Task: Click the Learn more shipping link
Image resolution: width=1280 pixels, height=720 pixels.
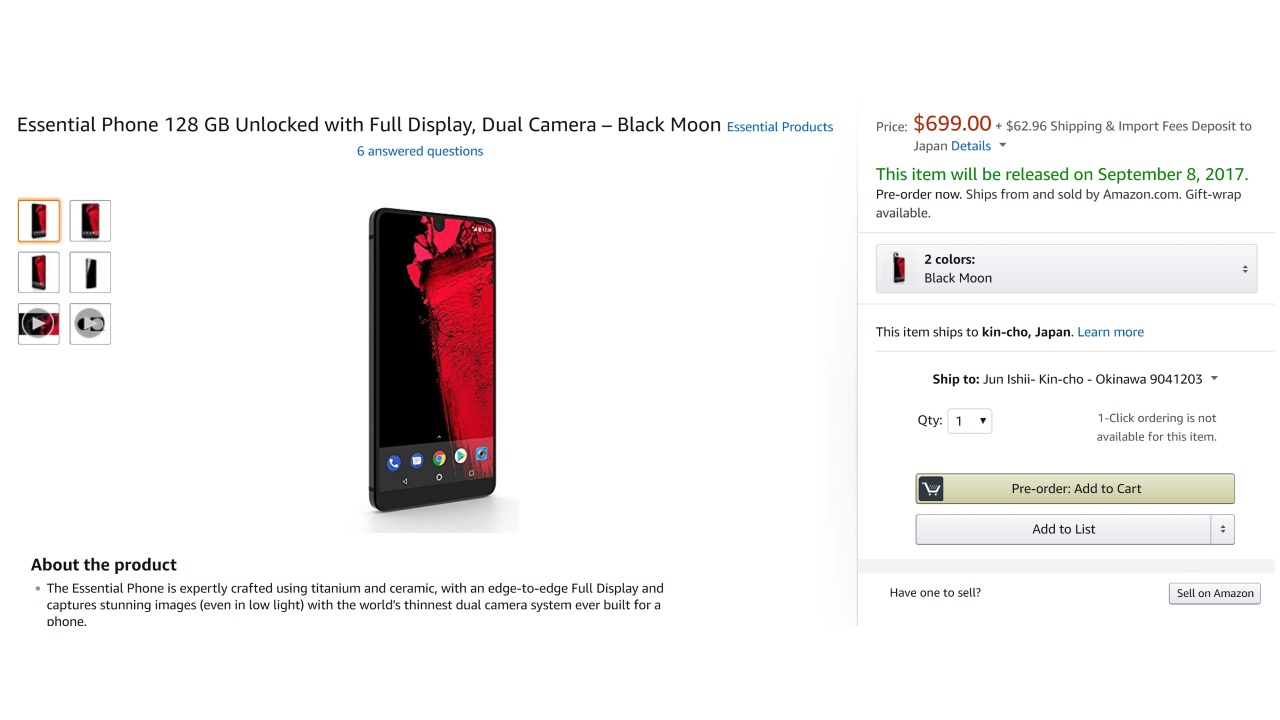Action: coord(1110,332)
